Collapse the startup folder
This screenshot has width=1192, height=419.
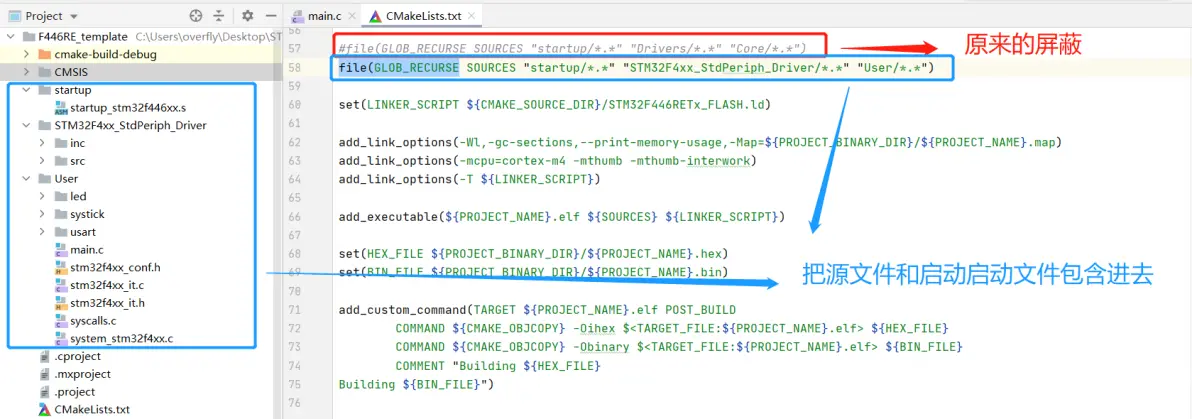point(27,90)
